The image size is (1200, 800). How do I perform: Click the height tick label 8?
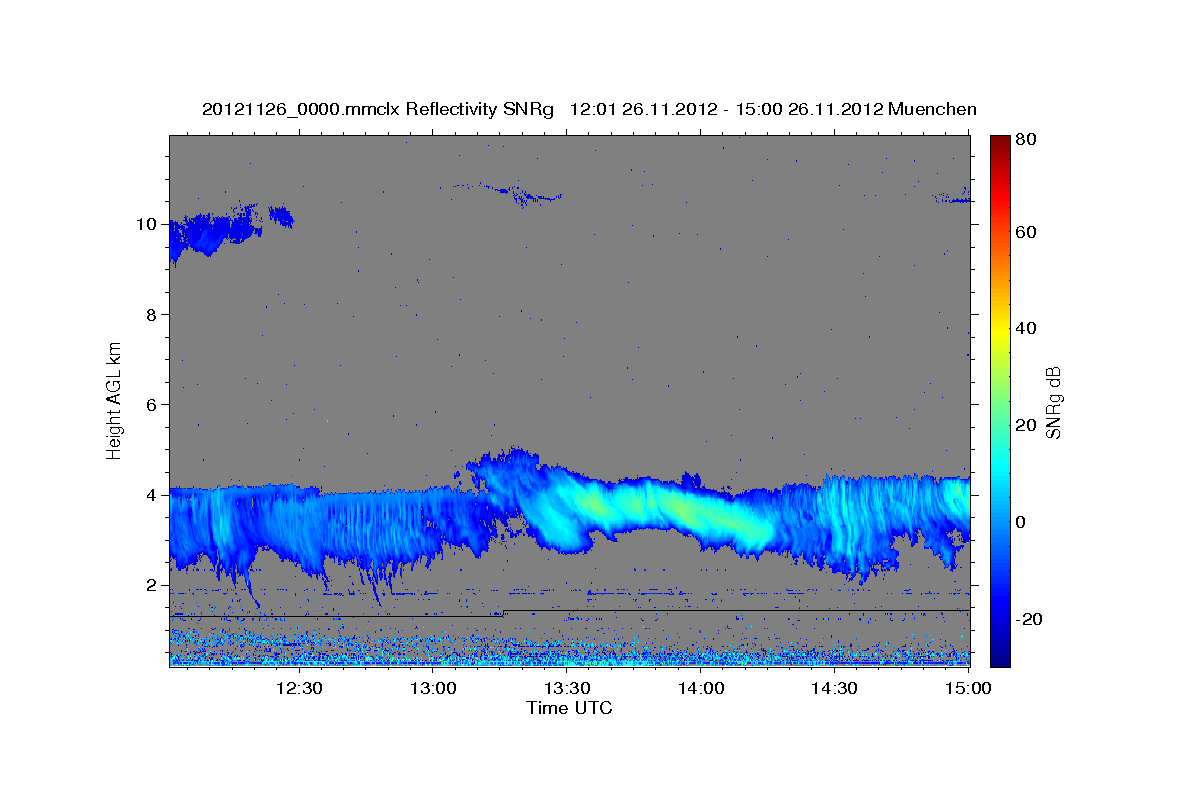point(151,314)
